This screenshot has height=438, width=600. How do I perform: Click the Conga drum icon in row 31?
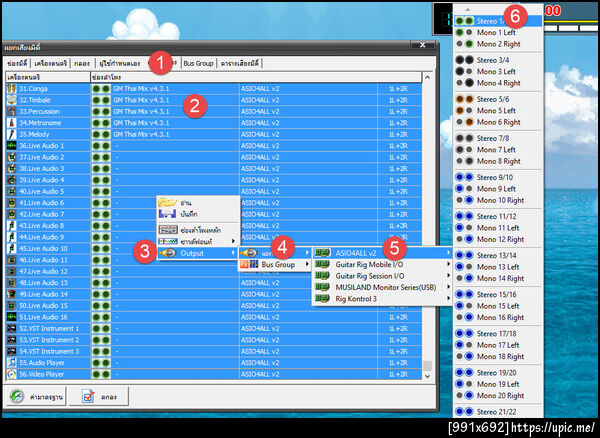point(11,89)
